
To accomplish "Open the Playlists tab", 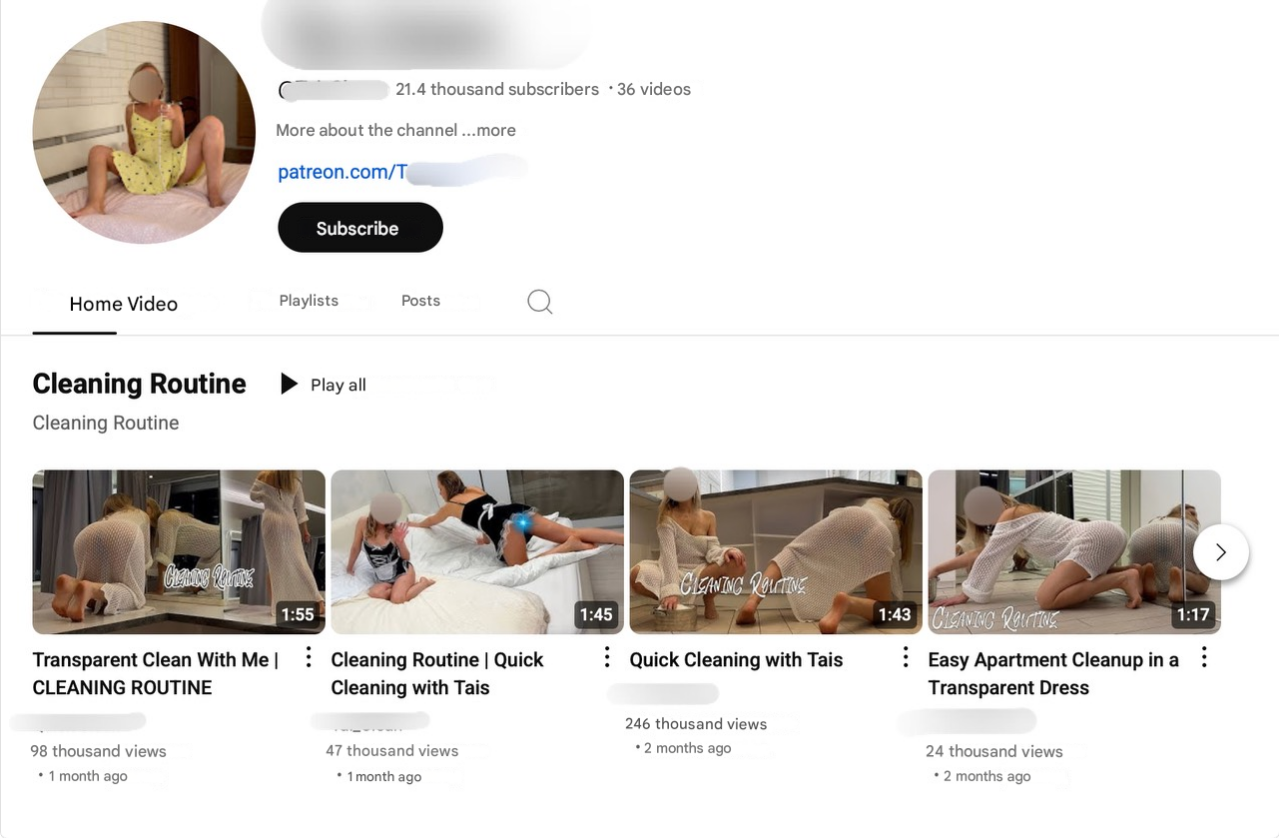I will pos(308,300).
